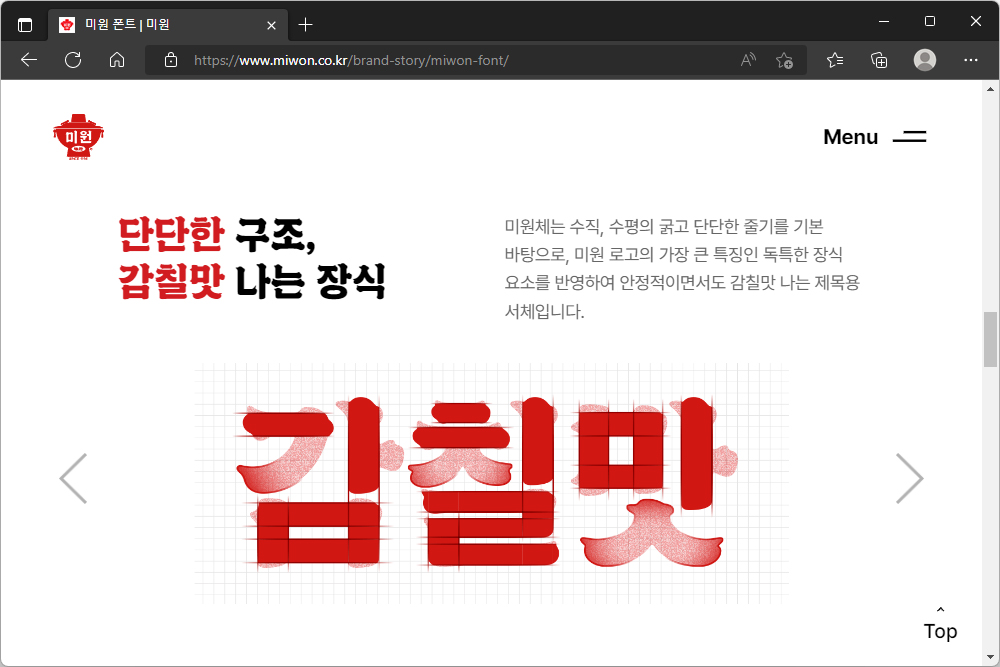Screen dimensions: 1000x667
Task: Close the 미원 폰트 tab
Action: [271, 25]
